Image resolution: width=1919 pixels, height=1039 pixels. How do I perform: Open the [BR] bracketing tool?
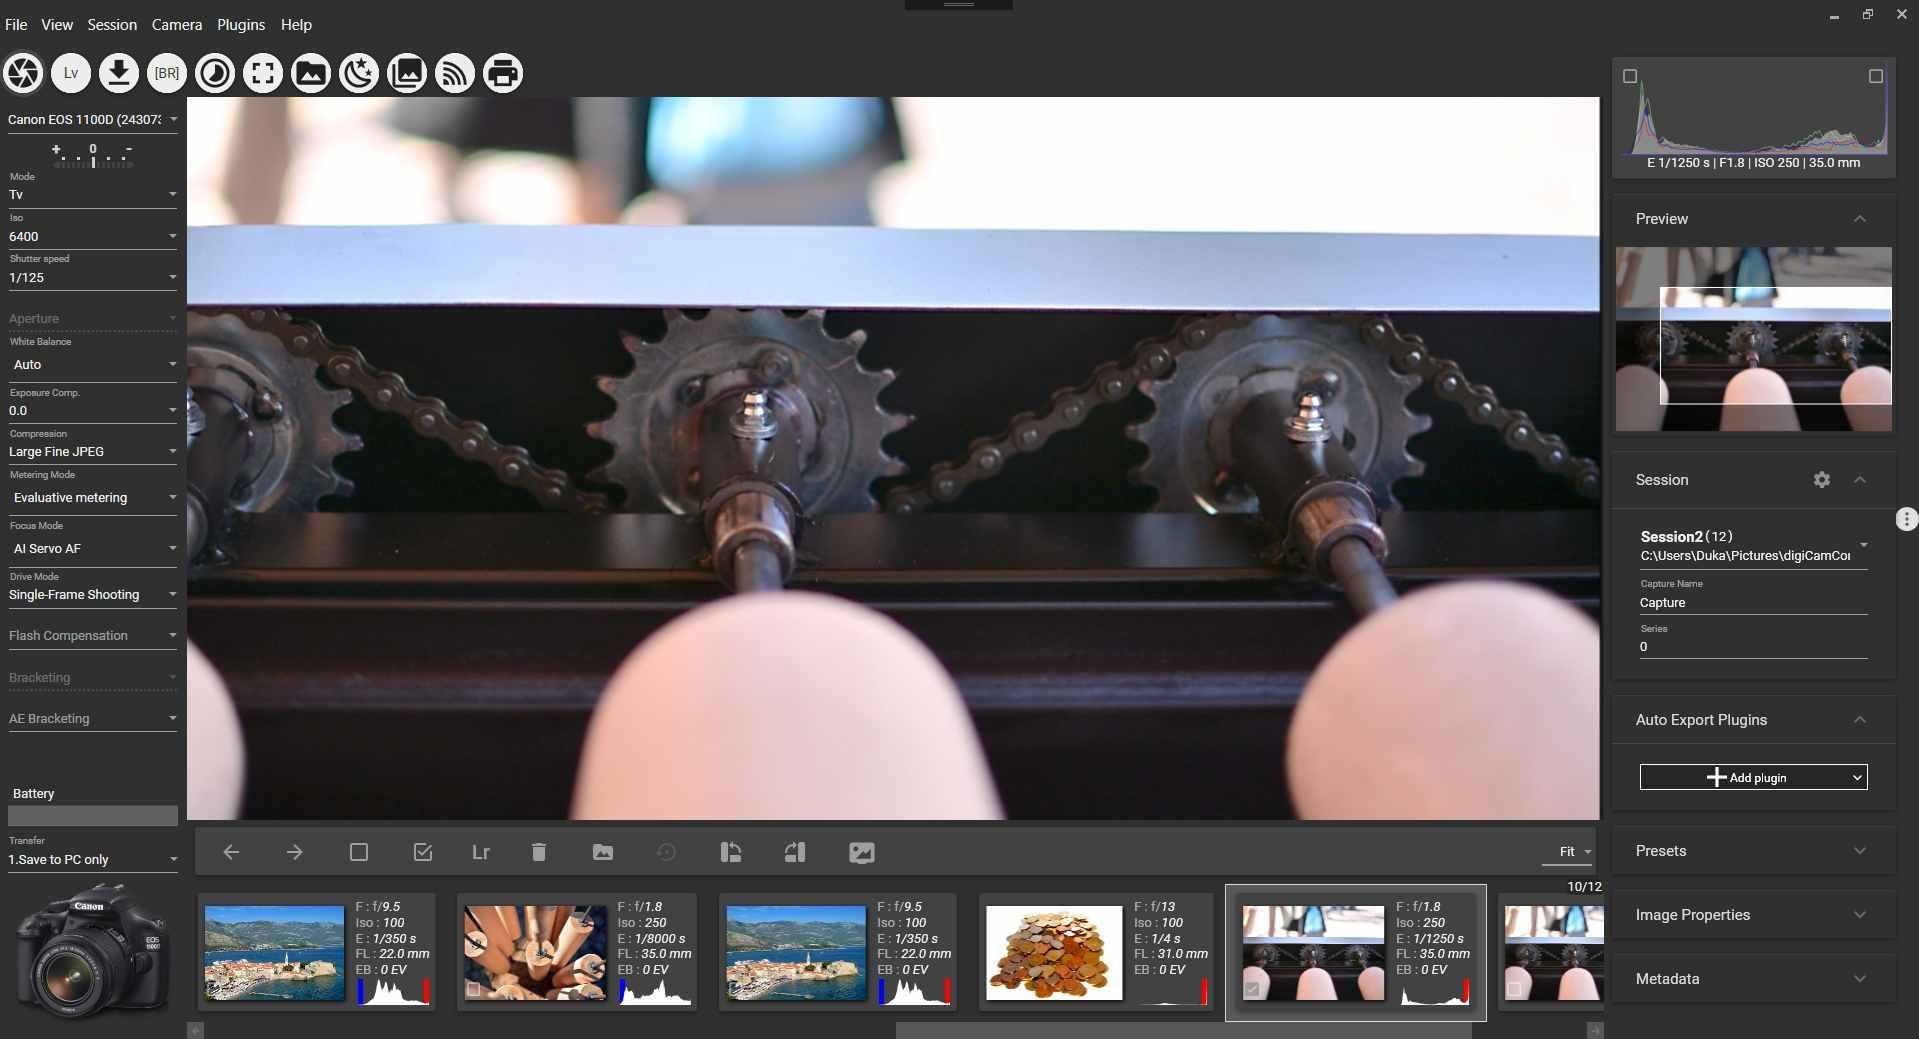point(167,73)
